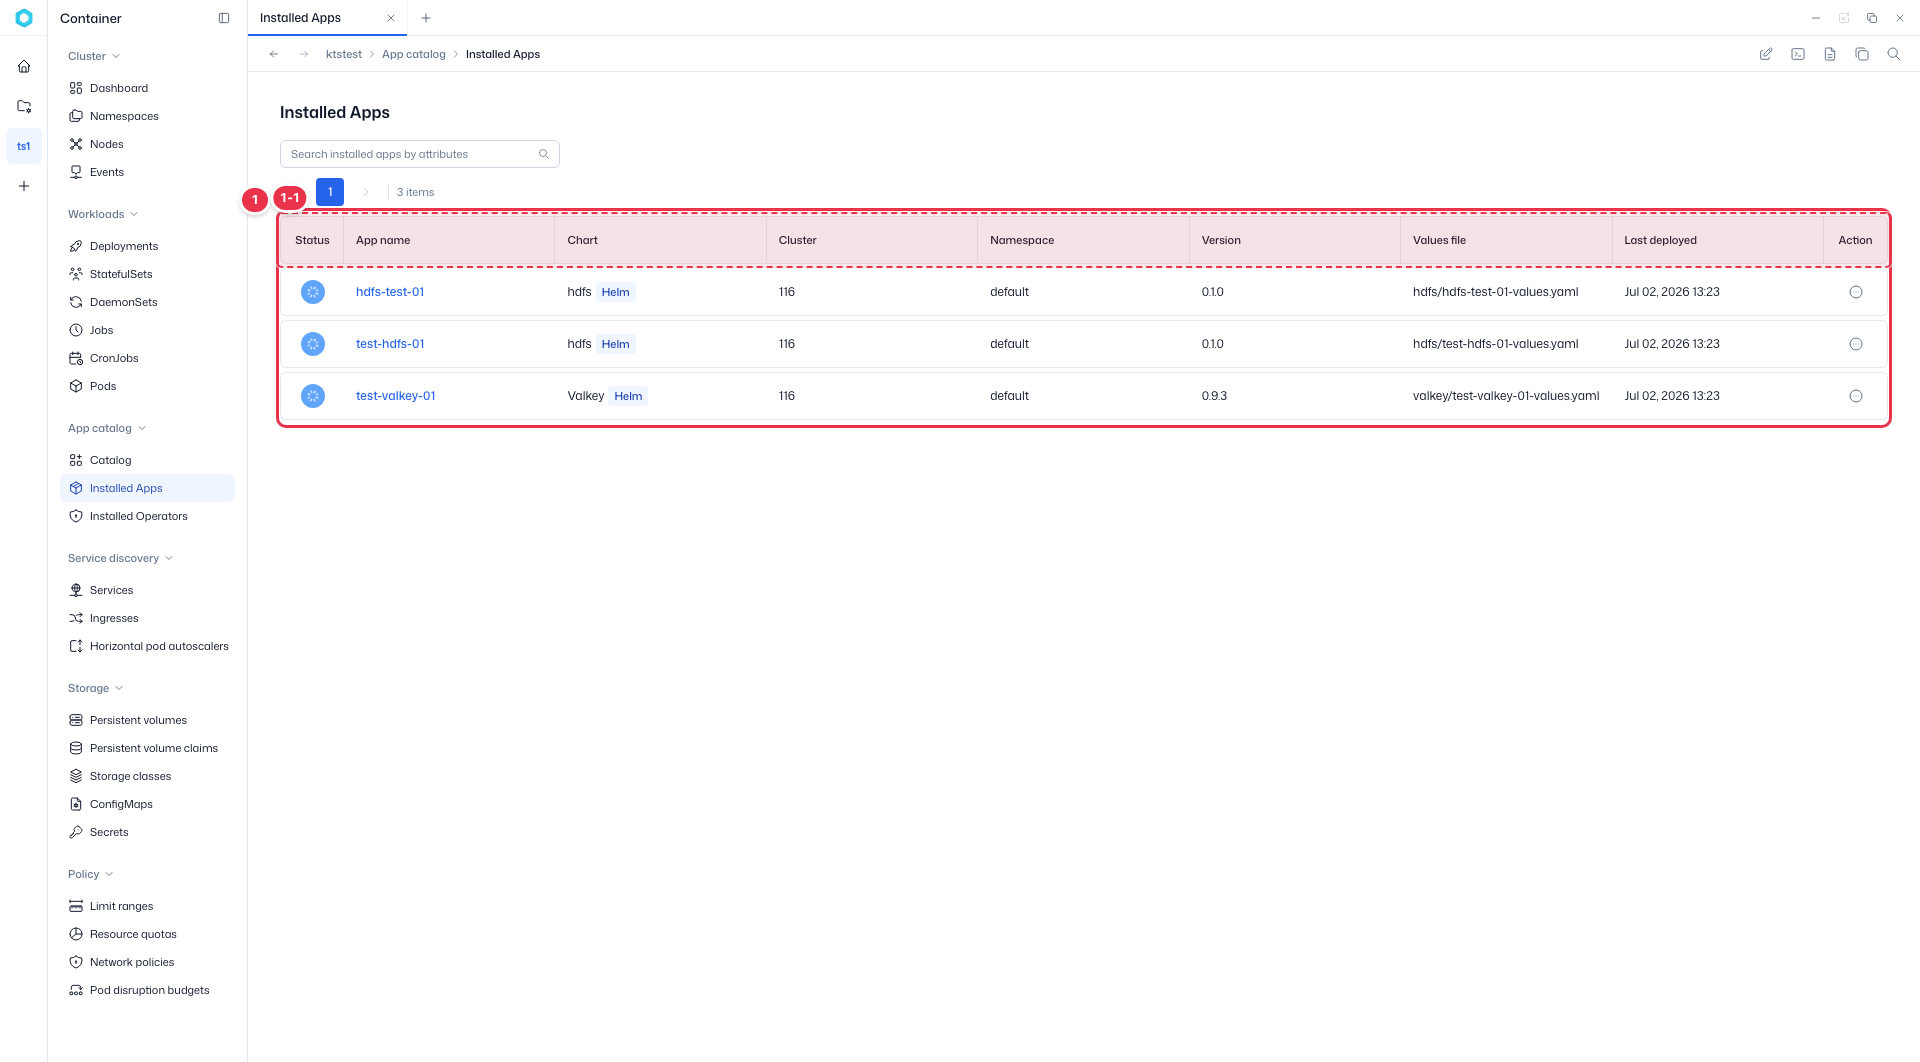Click the installed apps search field

tap(419, 154)
